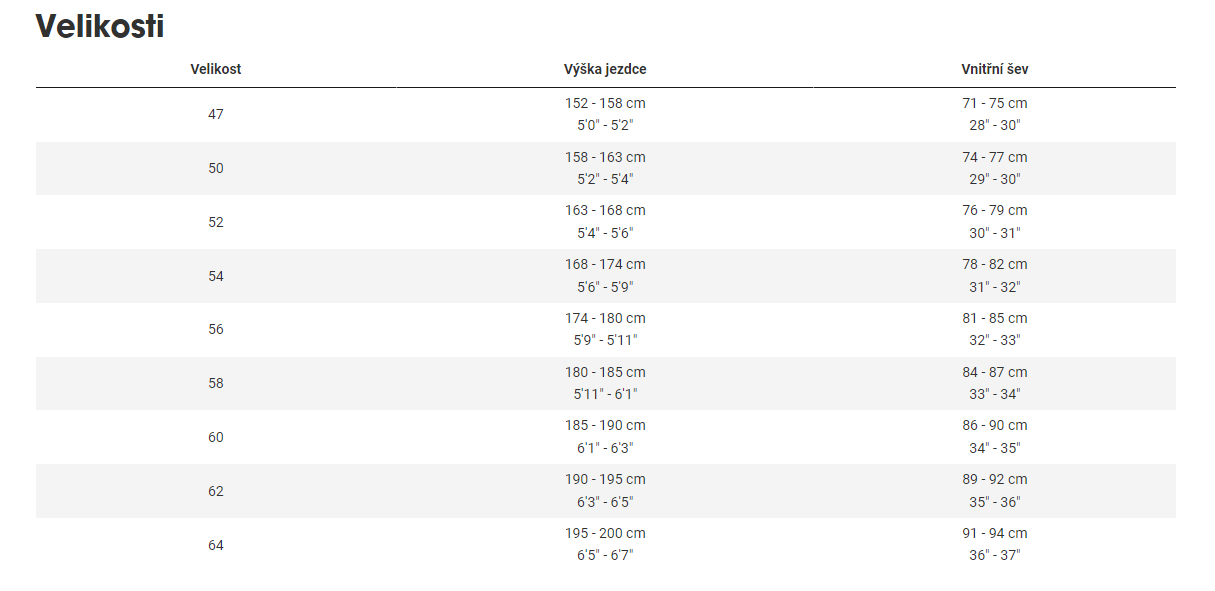Click inseam value 91 - 94 cm
1215x591 pixels.
click(x=995, y=534)
